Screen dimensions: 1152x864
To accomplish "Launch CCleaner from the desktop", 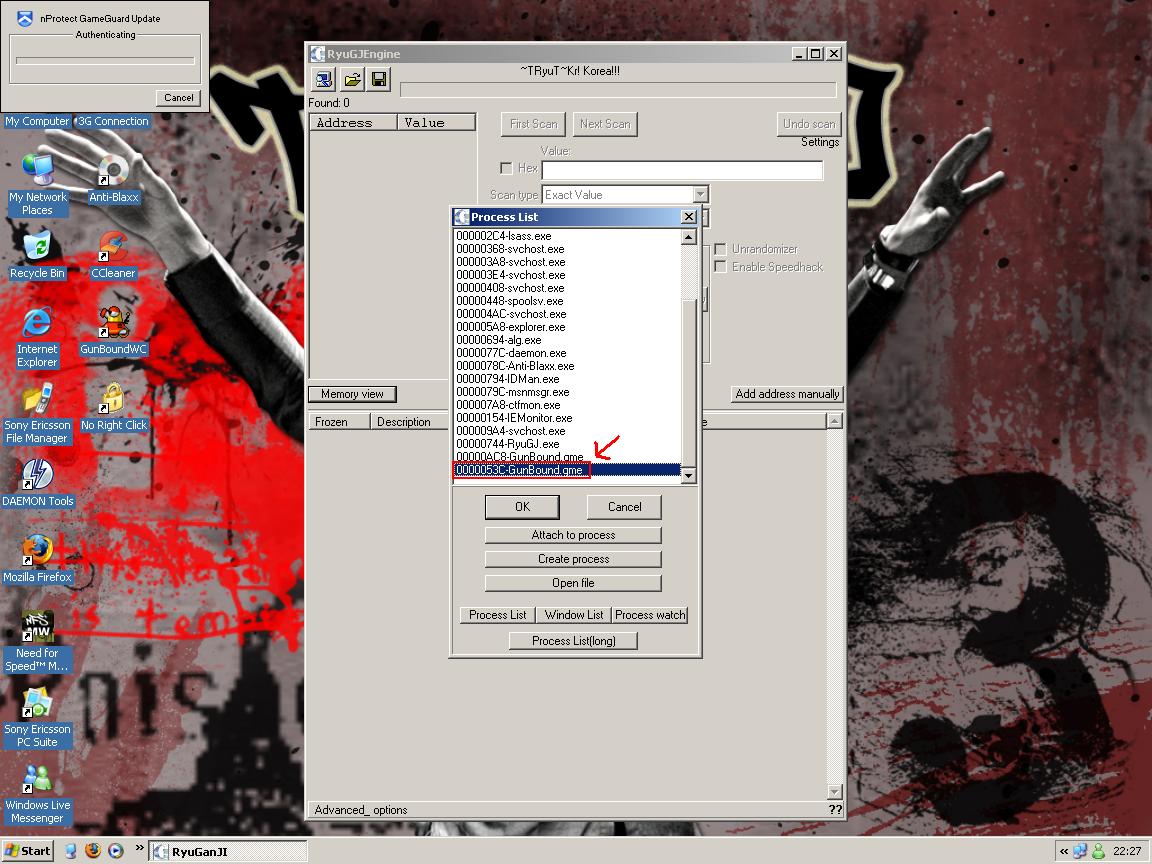I will [113, 254].
